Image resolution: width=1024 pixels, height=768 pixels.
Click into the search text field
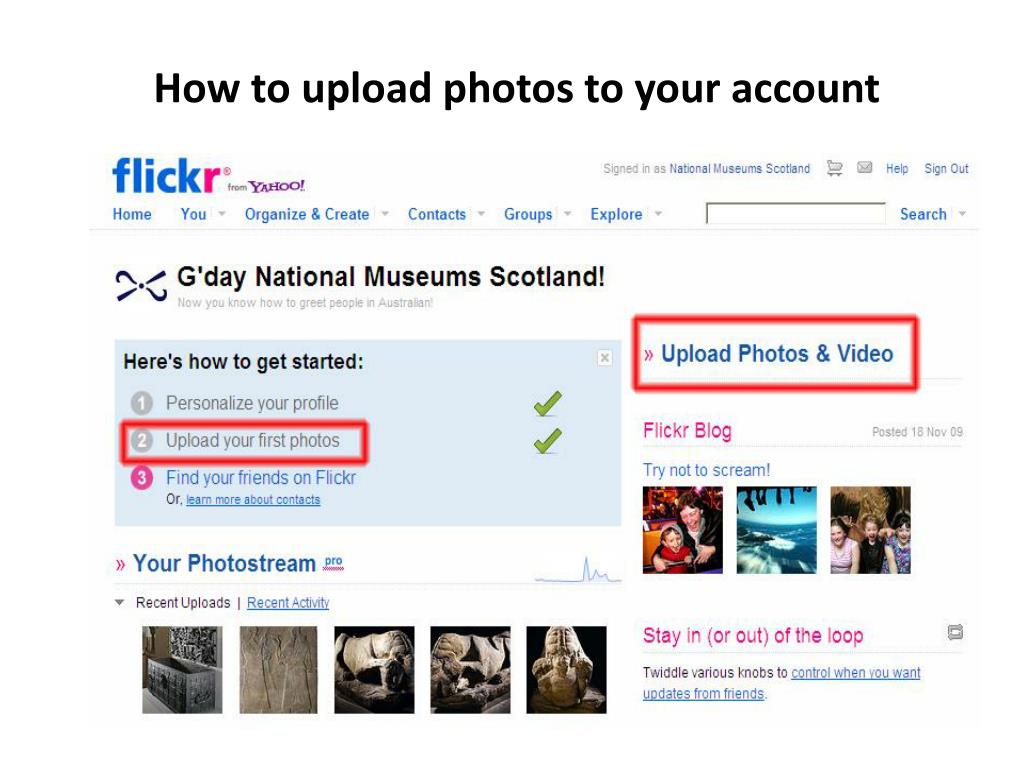coord(795,214)
